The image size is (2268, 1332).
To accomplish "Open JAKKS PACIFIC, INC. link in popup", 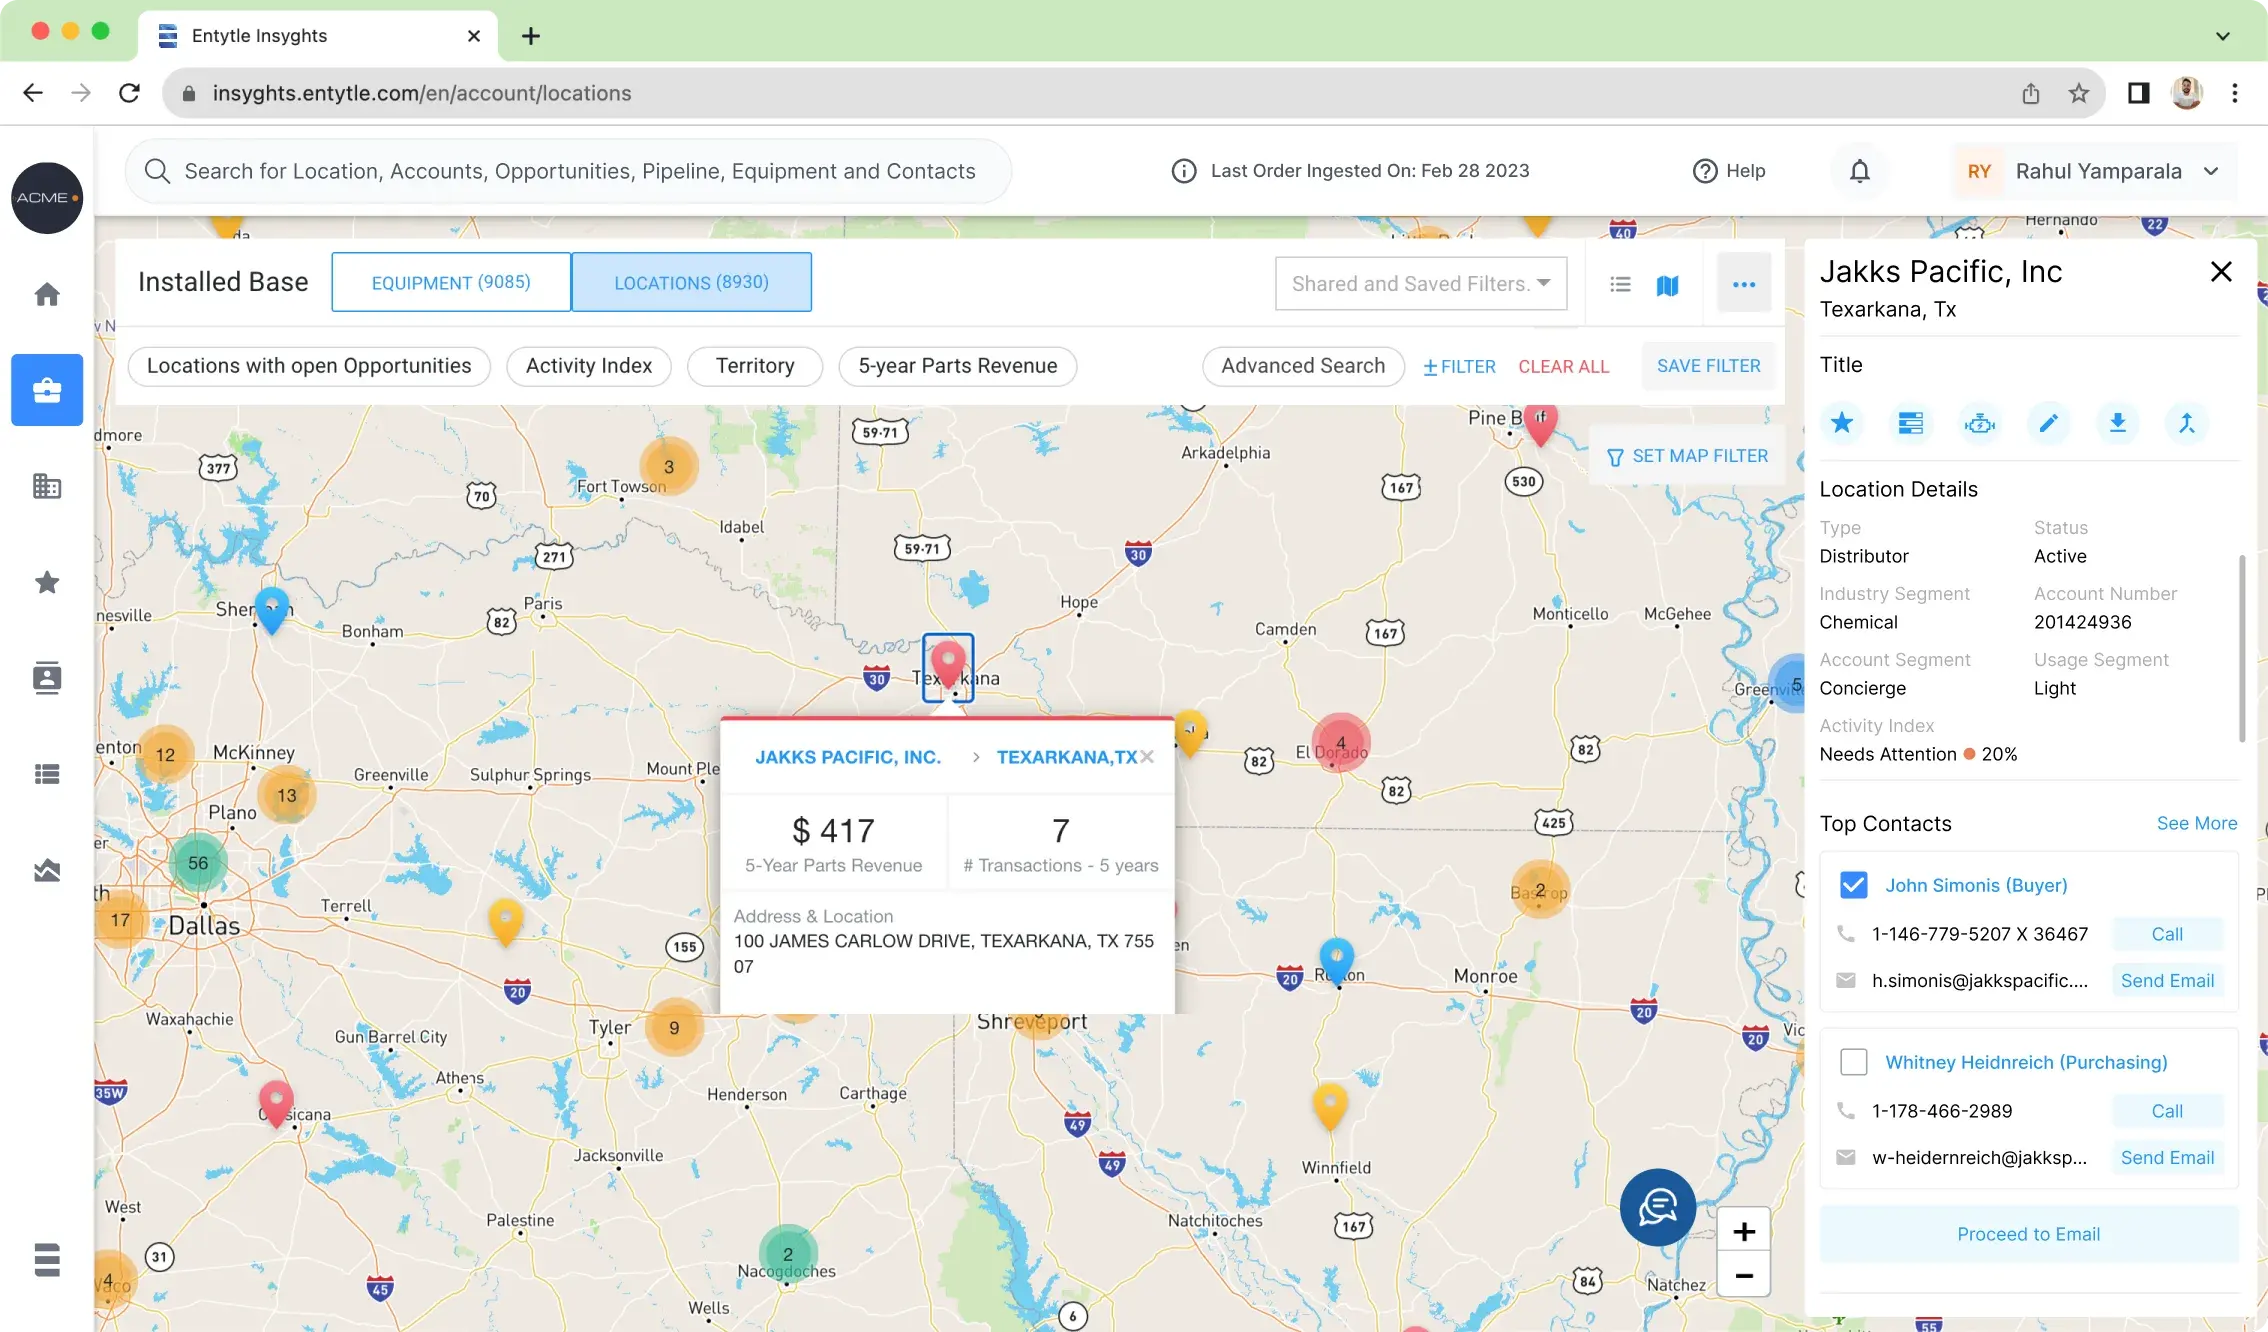I will (848, 757).
